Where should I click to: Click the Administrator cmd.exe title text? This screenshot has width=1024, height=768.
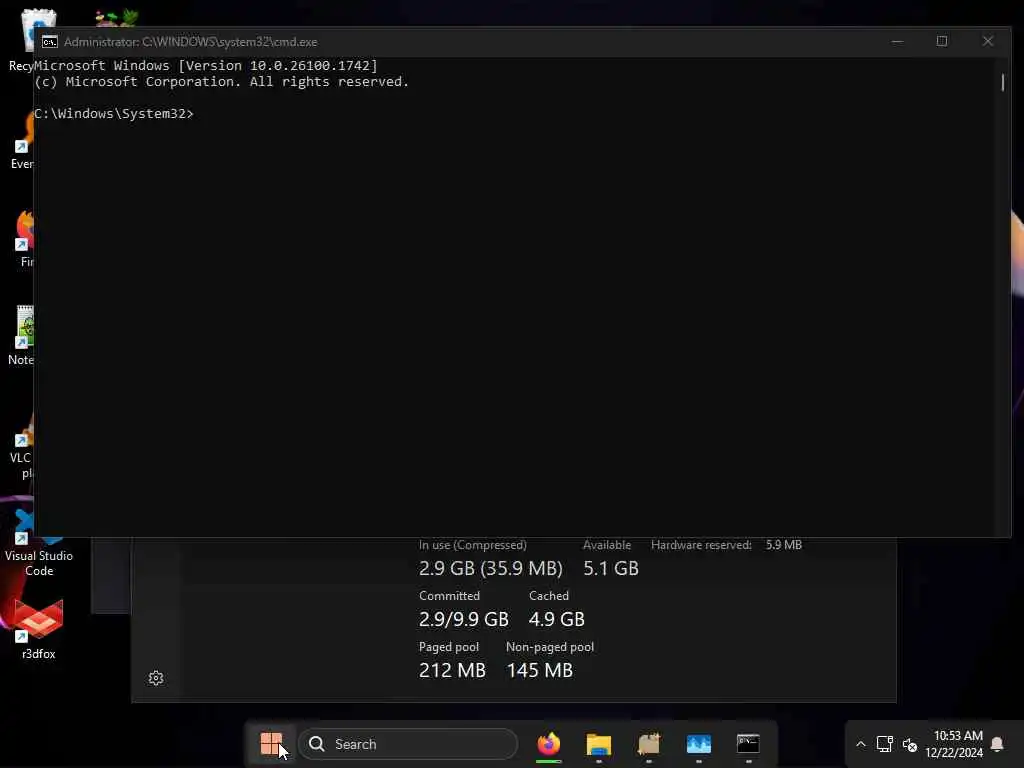pyautogui.click(x=191, y=42)
